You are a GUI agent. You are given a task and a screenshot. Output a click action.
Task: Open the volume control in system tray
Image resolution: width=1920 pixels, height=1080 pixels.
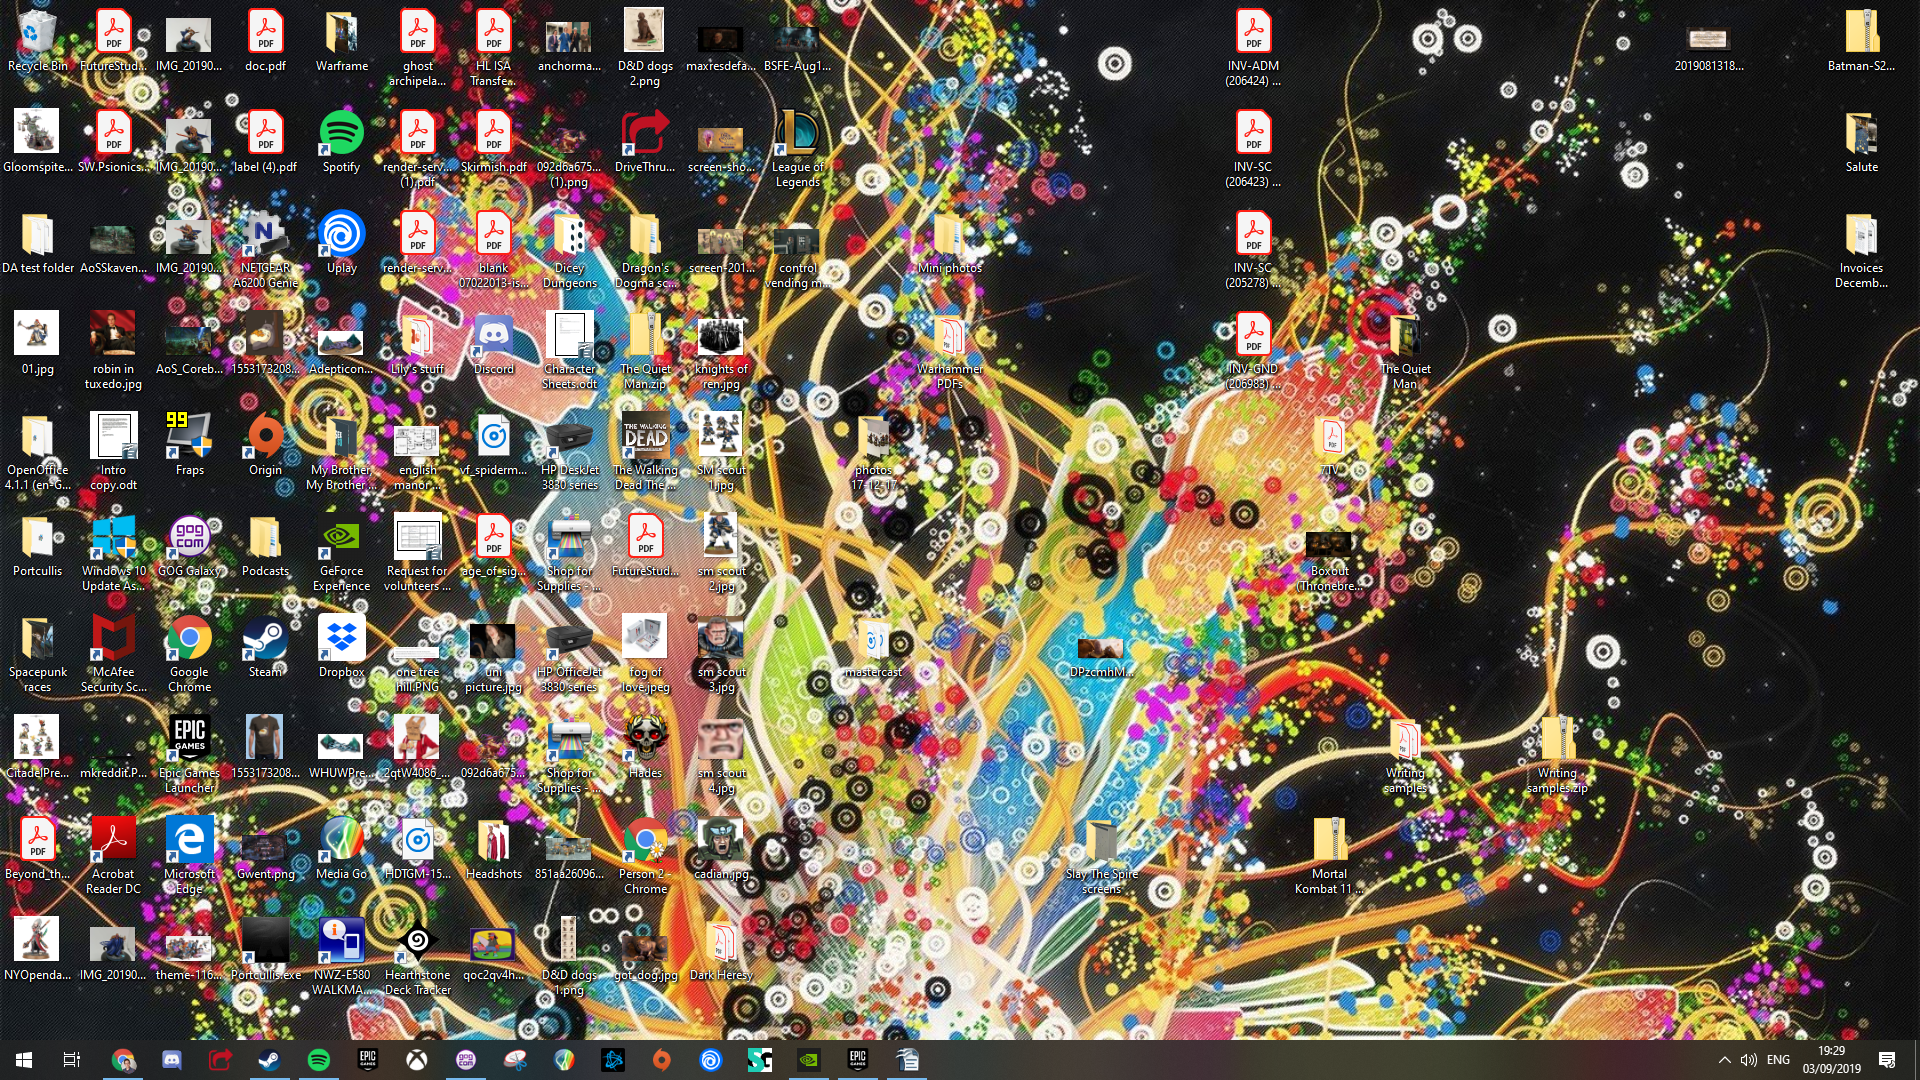(1748, 1060)
